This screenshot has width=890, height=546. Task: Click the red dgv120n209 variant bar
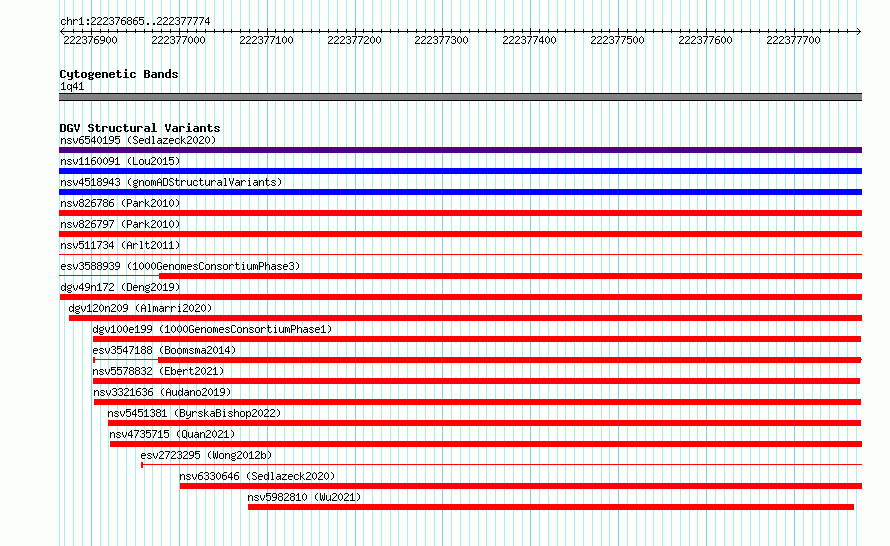[465, 318]
